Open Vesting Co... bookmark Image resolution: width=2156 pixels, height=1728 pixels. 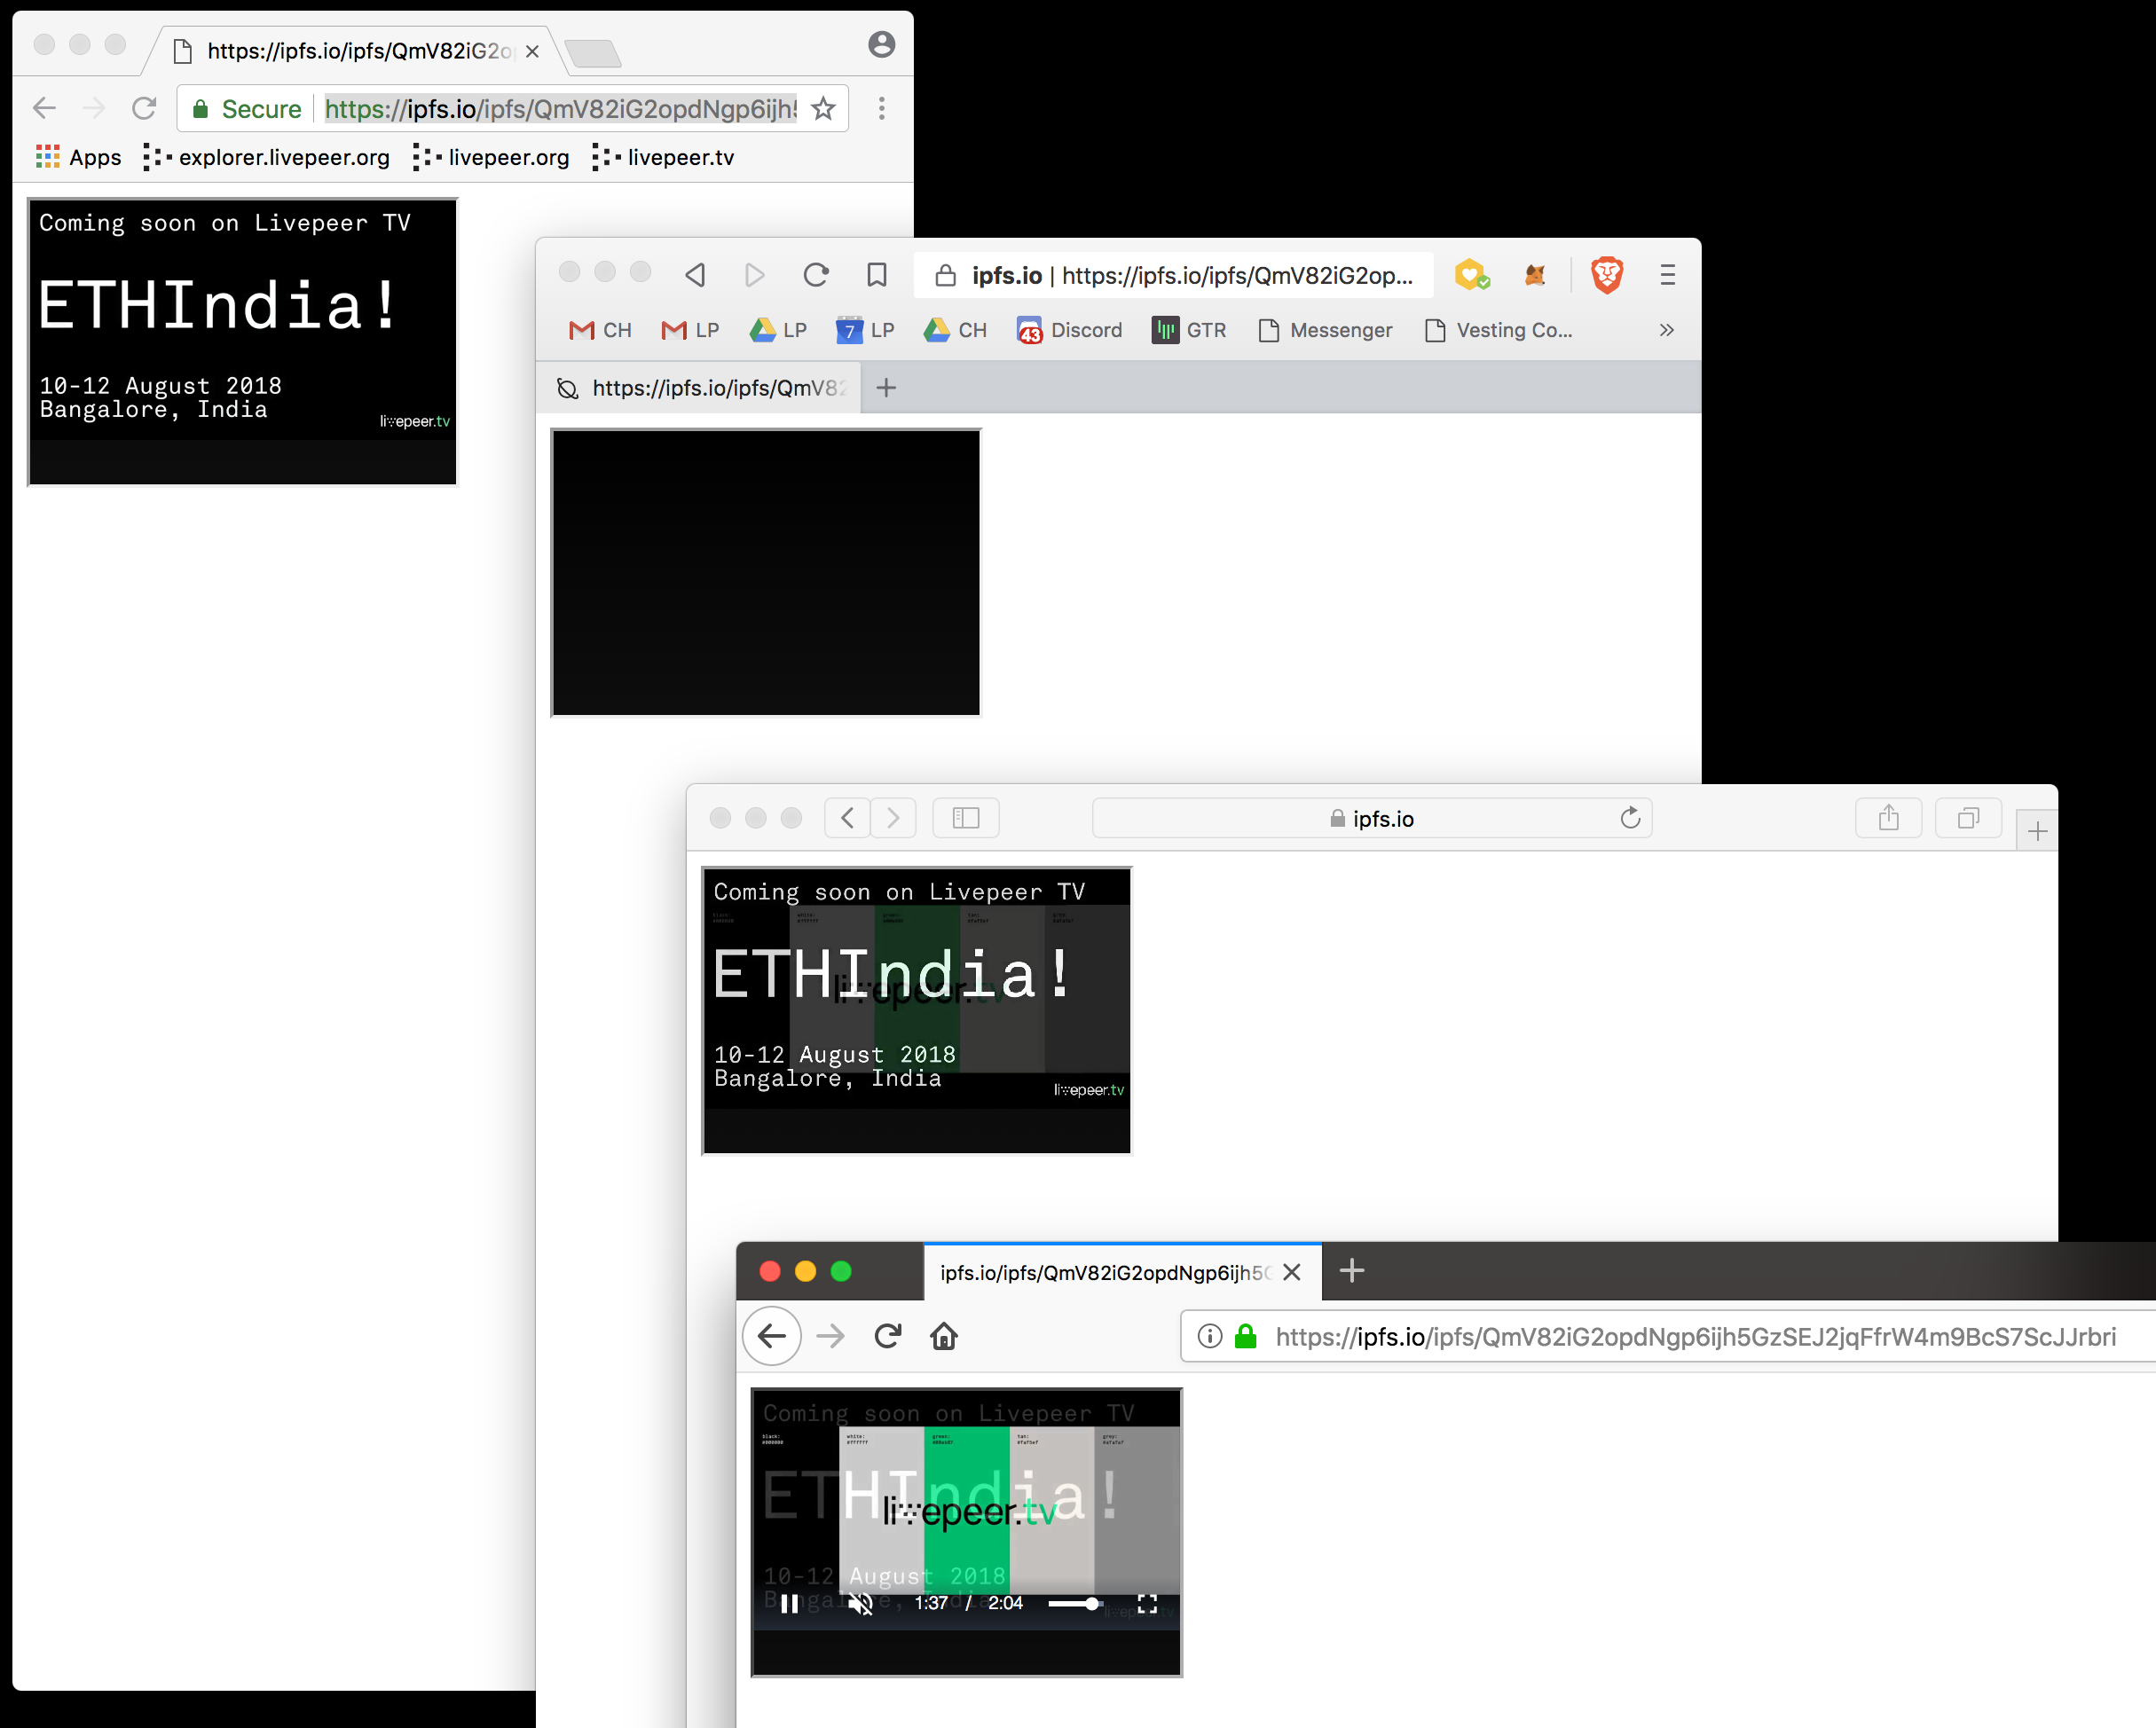tap(1498, 330)
